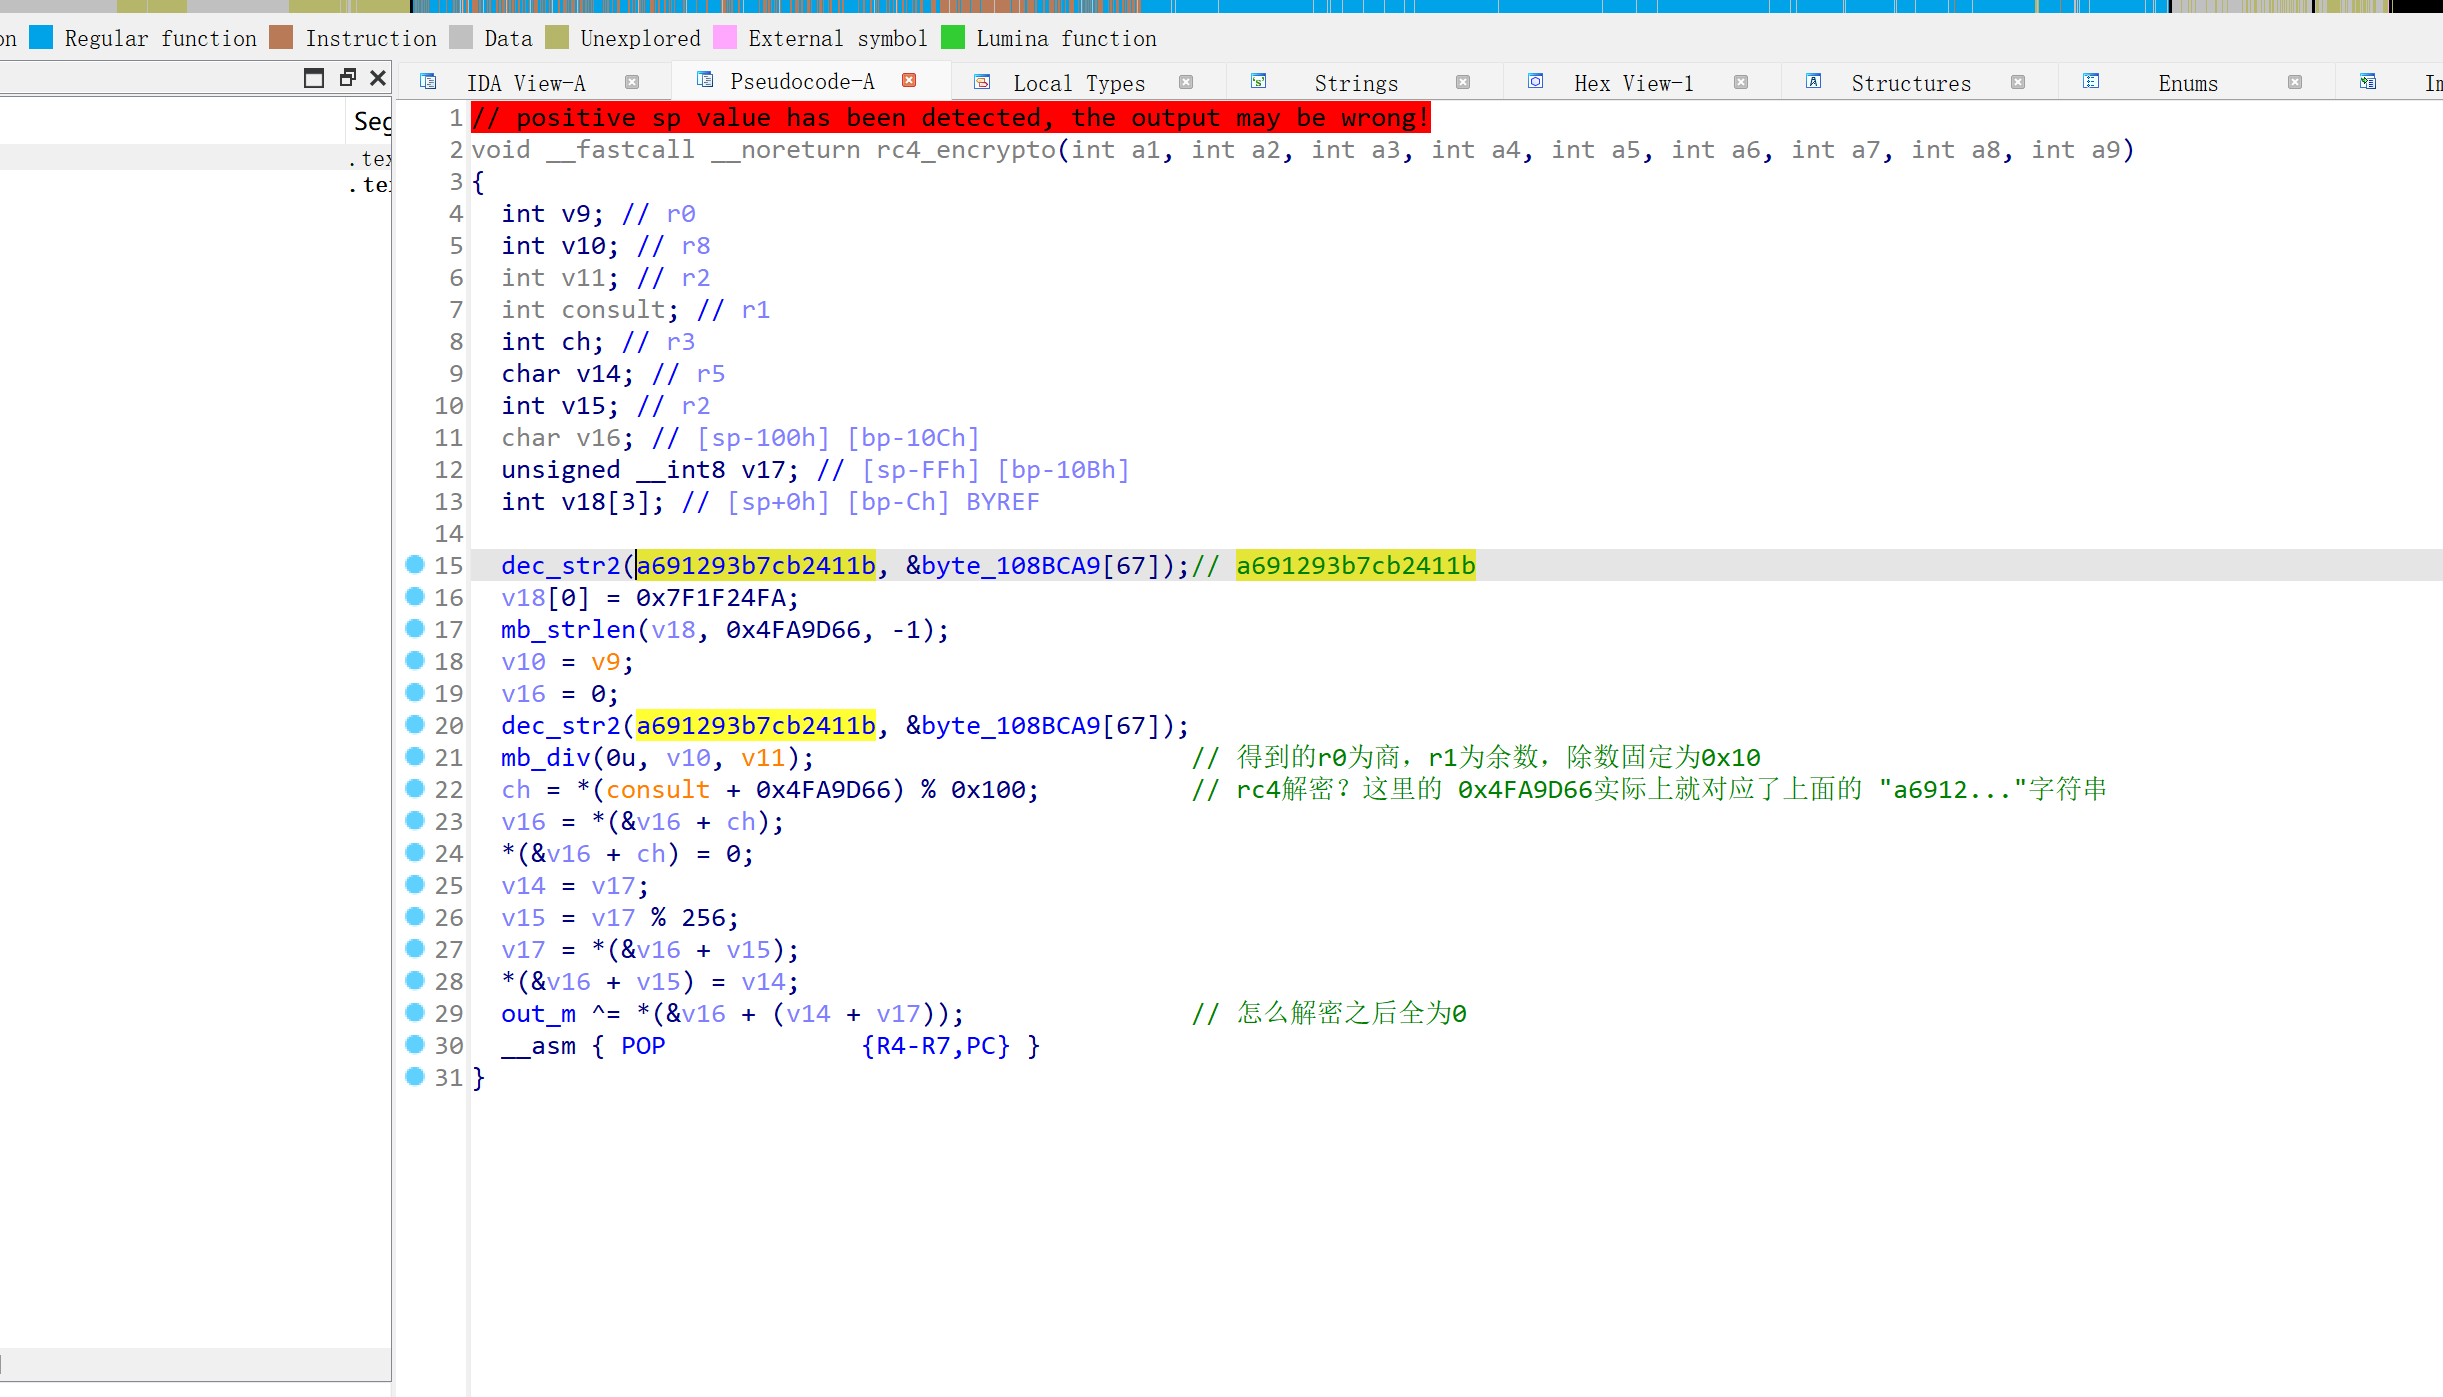This screenshot has width=2443, height=1397.
Task: Click the Strings tab icon
Action: [x=1259, y=82]
